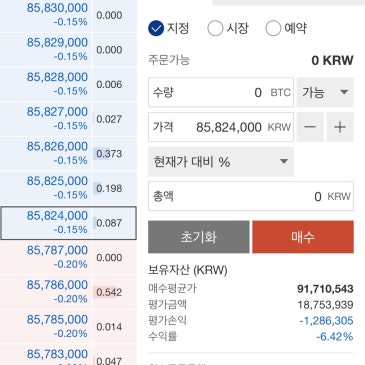Increase price with the plus button
This screenshot has height=365, width=365.
340,127
